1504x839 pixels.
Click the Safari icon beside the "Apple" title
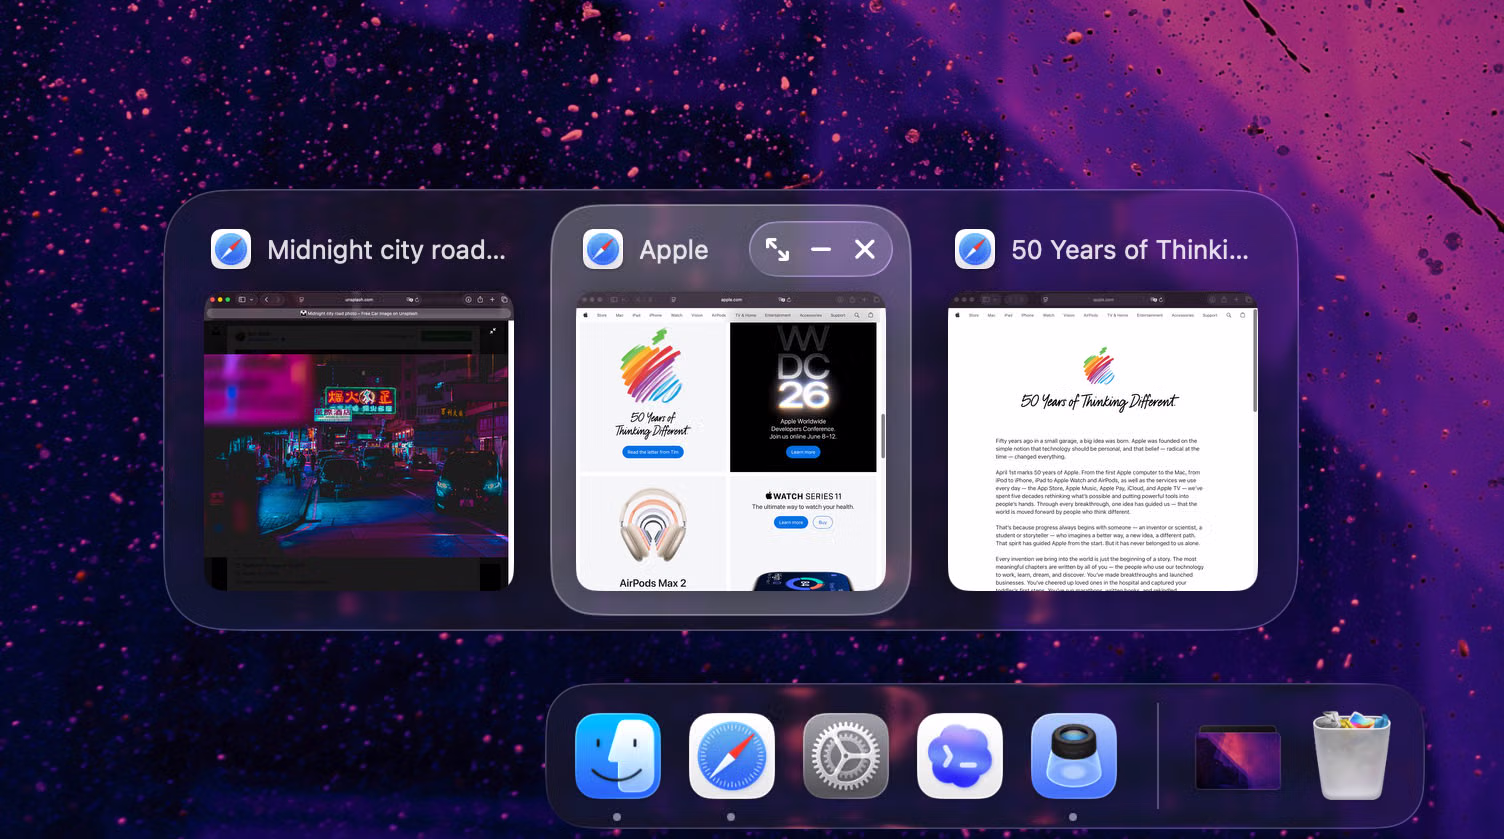click(x=603, y=250)
